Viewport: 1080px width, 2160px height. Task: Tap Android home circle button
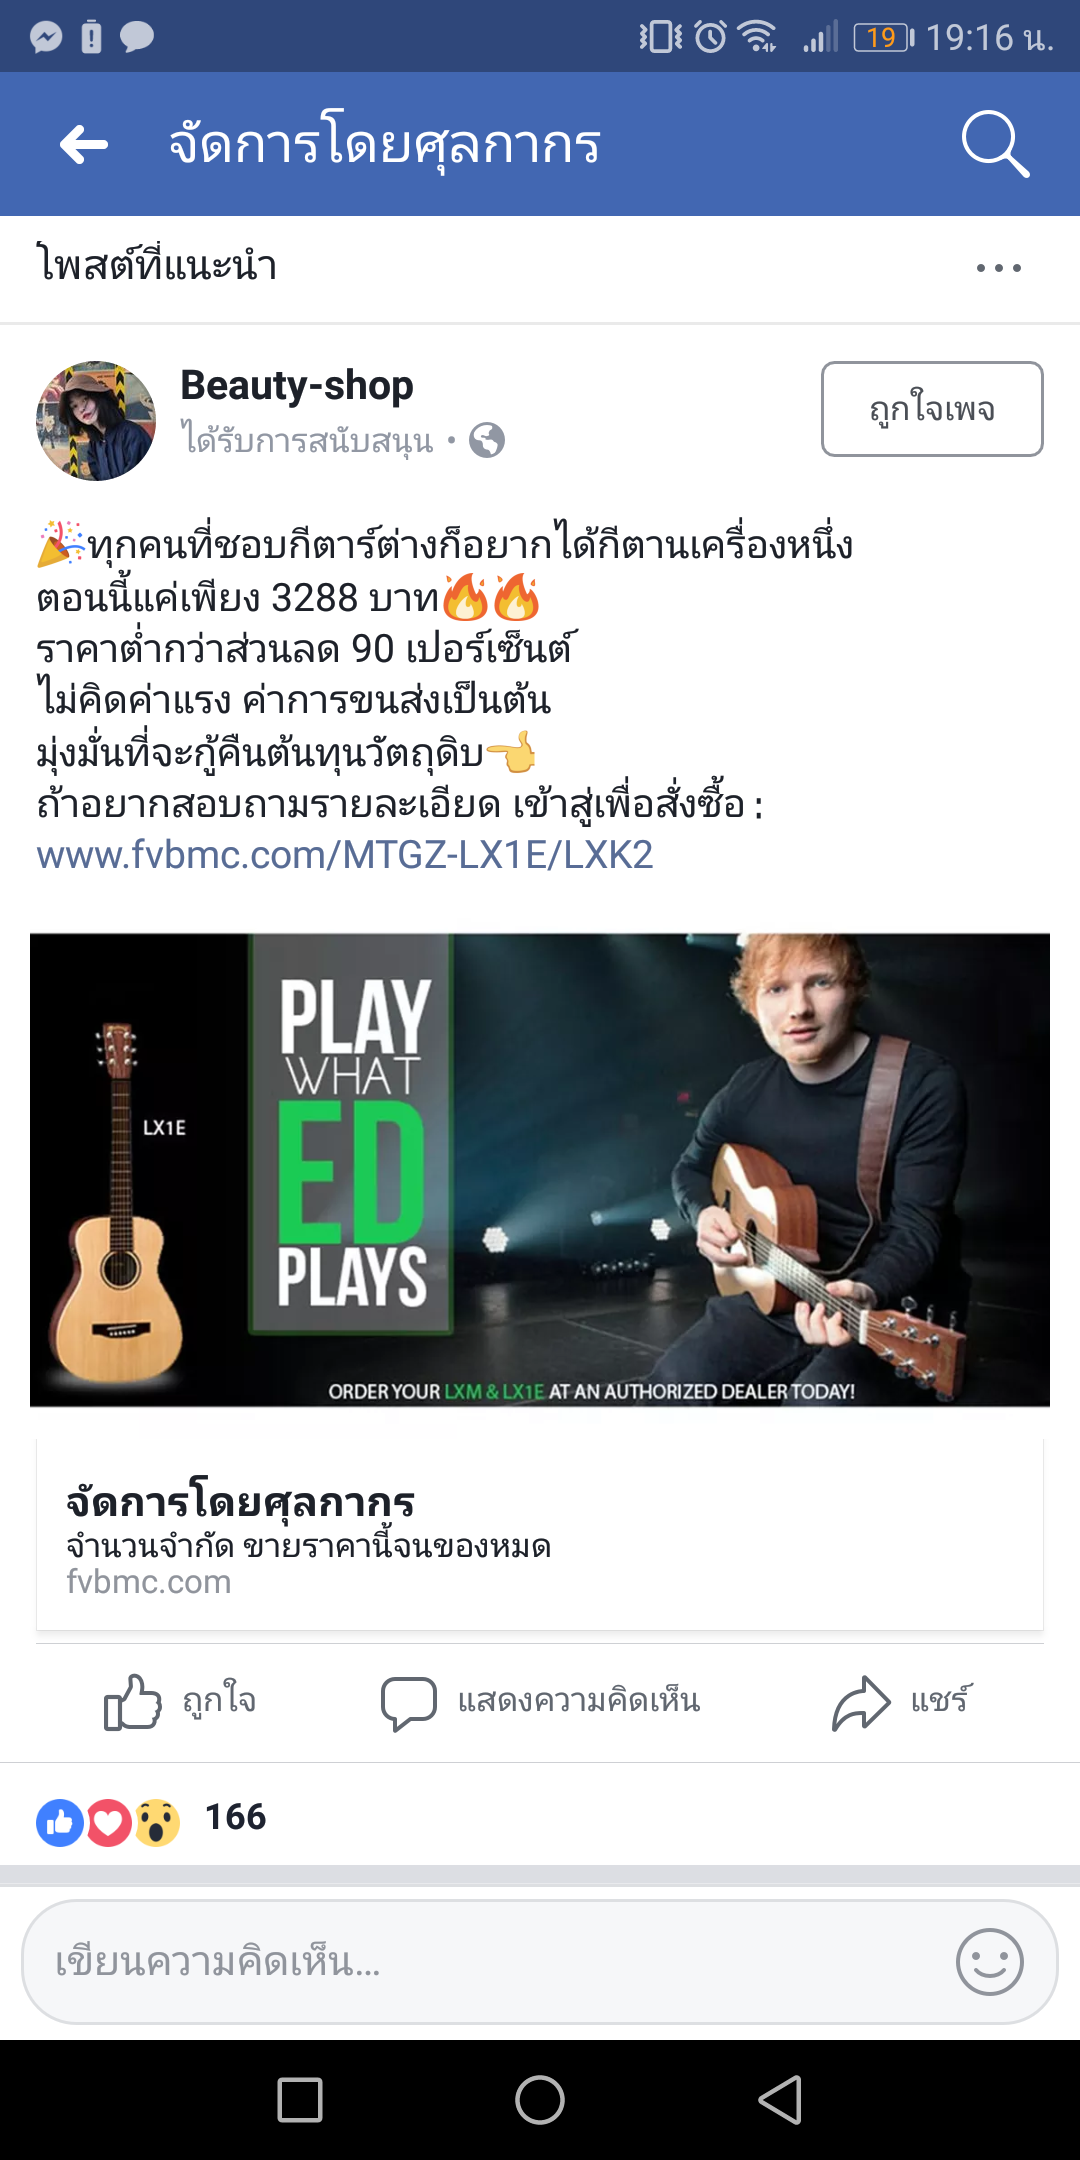(x=540, y=2100)
